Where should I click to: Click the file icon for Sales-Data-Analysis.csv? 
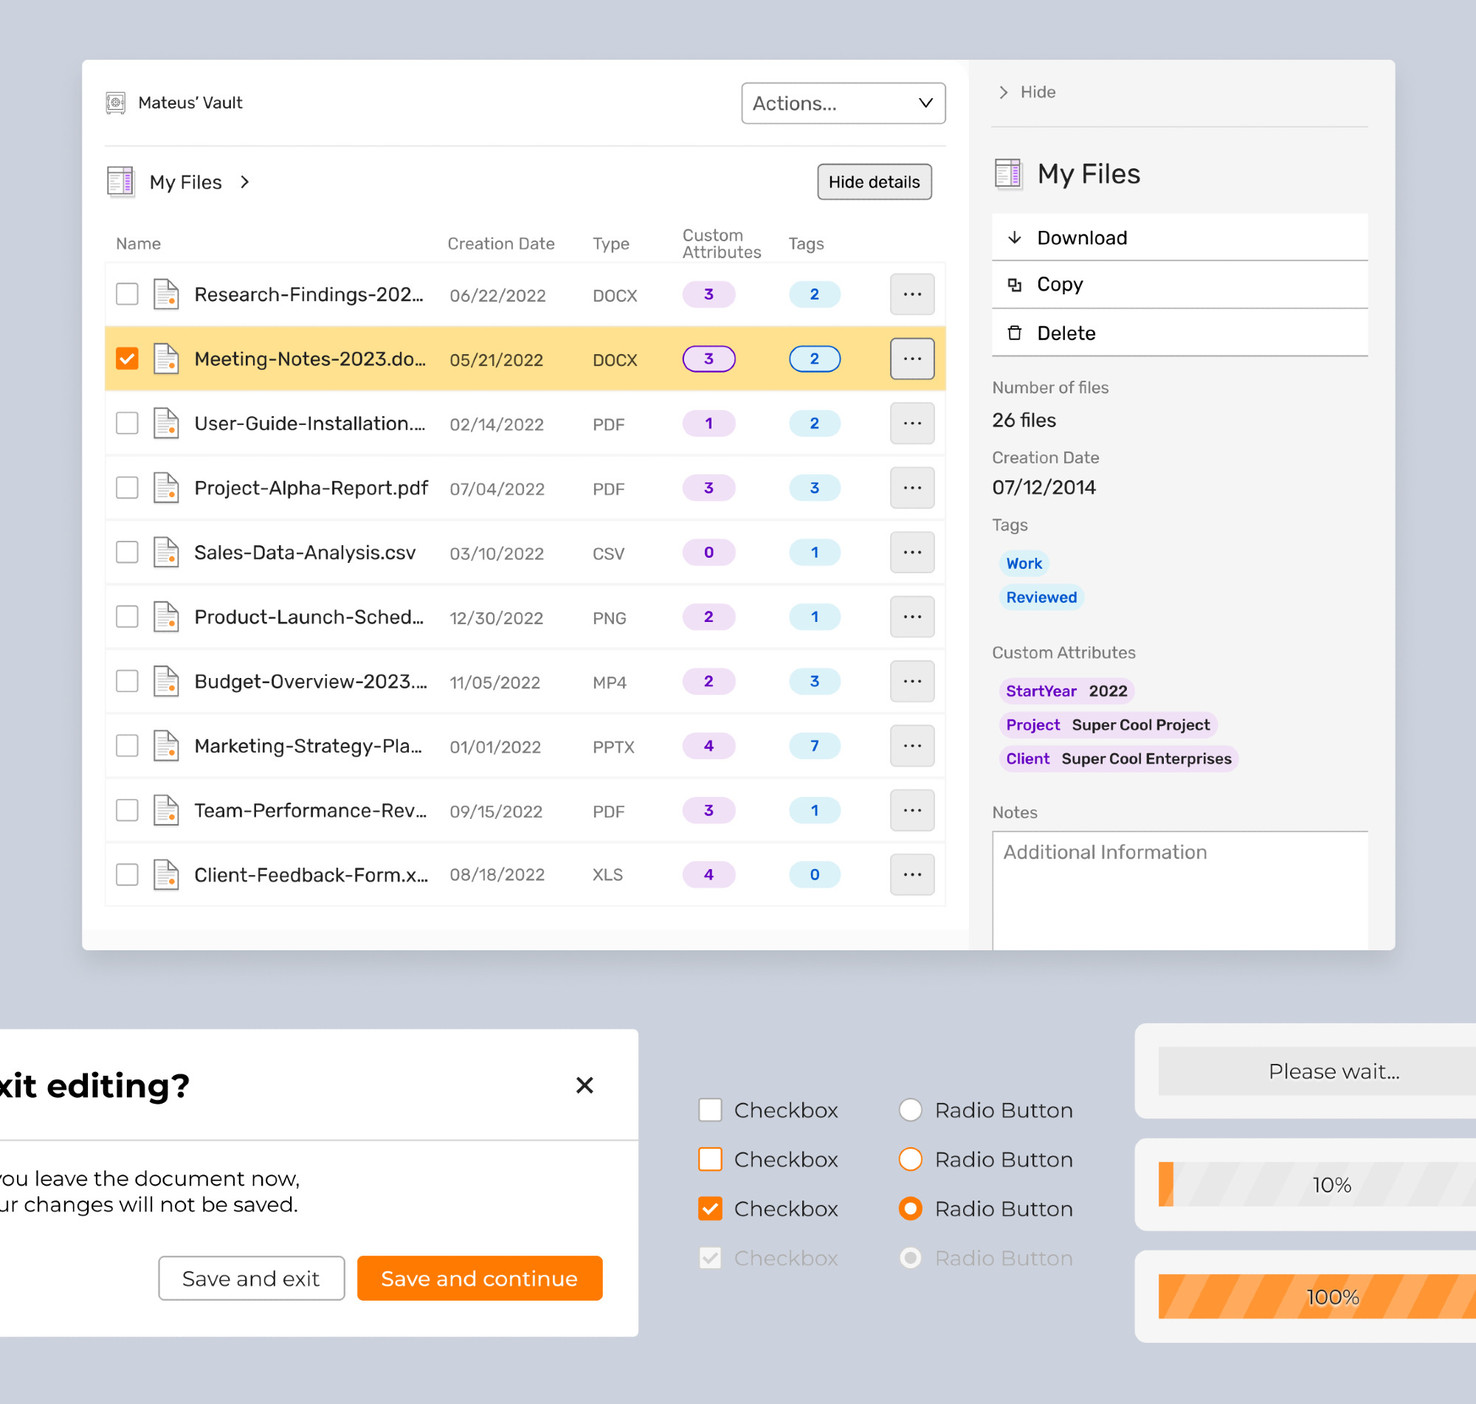click(166, 552)
